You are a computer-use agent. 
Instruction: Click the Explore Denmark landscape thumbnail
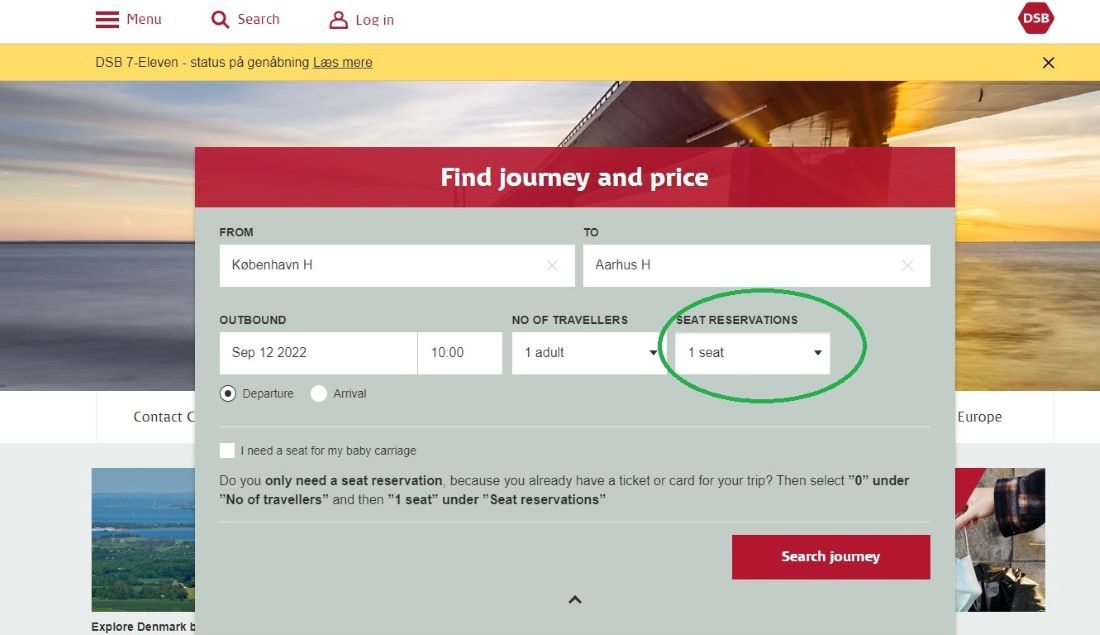pyautogui.click(x=140, y=539)
